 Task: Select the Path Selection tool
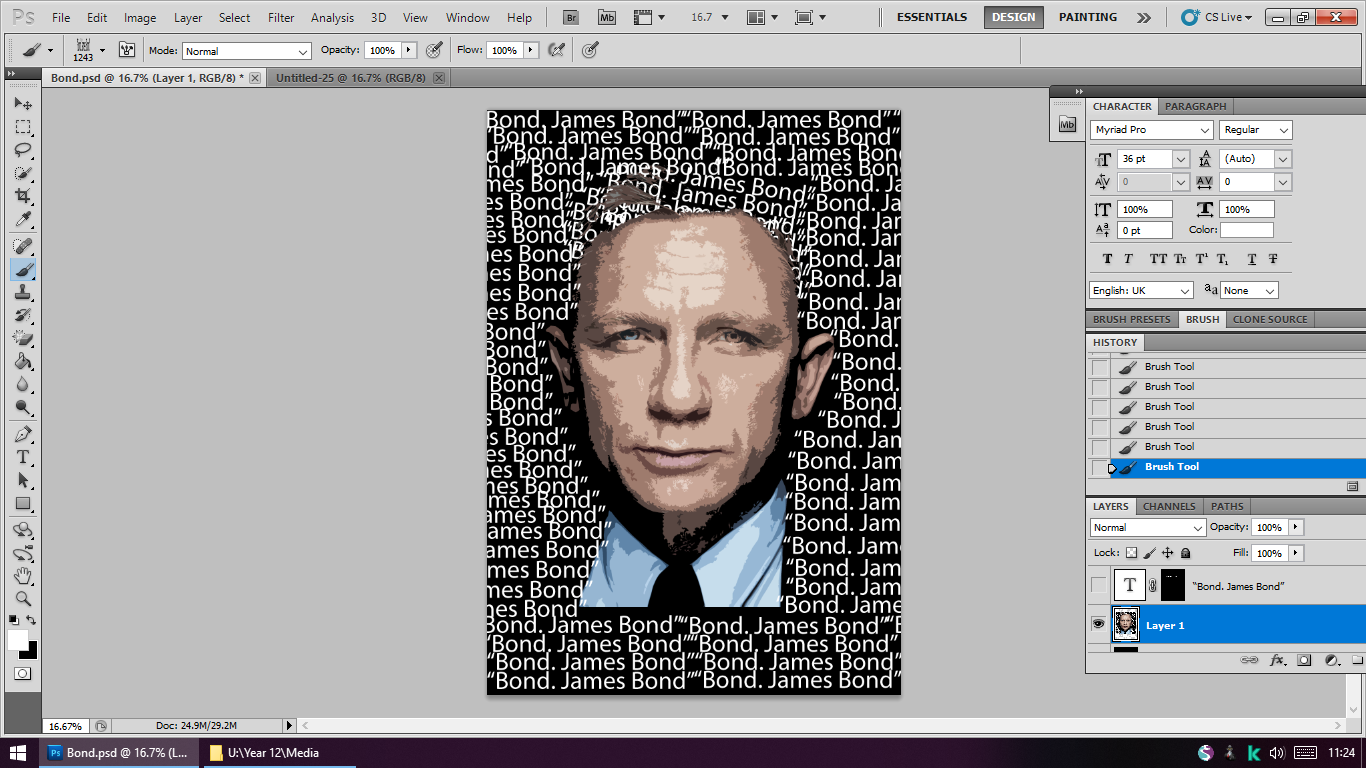click(23, 480)
